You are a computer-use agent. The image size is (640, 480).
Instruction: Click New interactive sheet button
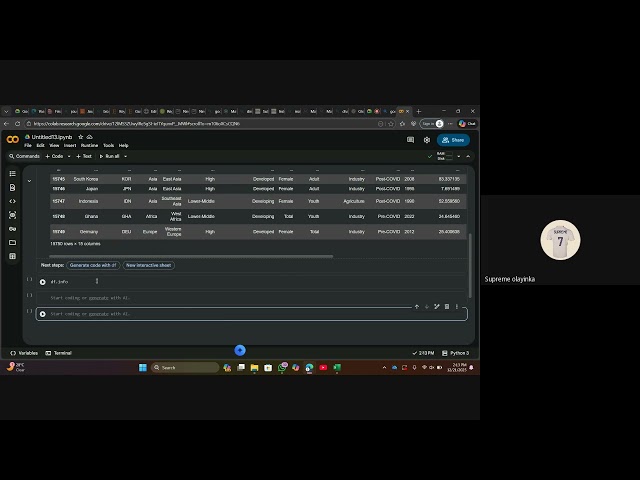point(149,265)
